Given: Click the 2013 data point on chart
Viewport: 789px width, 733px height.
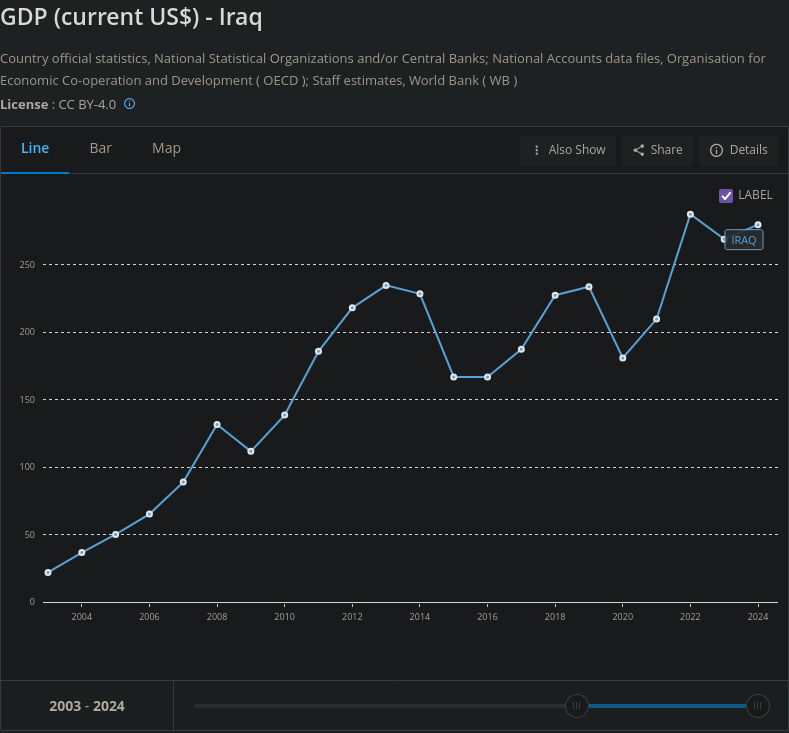Looking at the screenshot, I should coord(386,285).
